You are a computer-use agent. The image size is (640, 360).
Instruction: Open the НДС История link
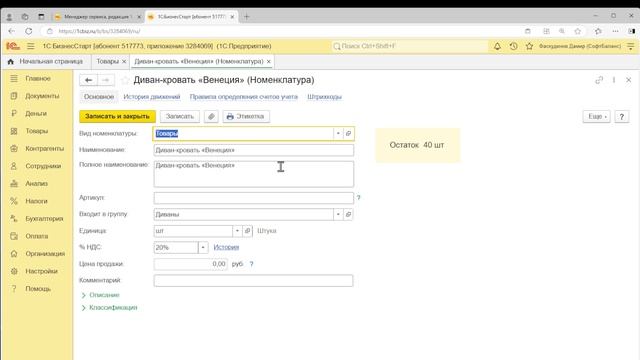226,247
